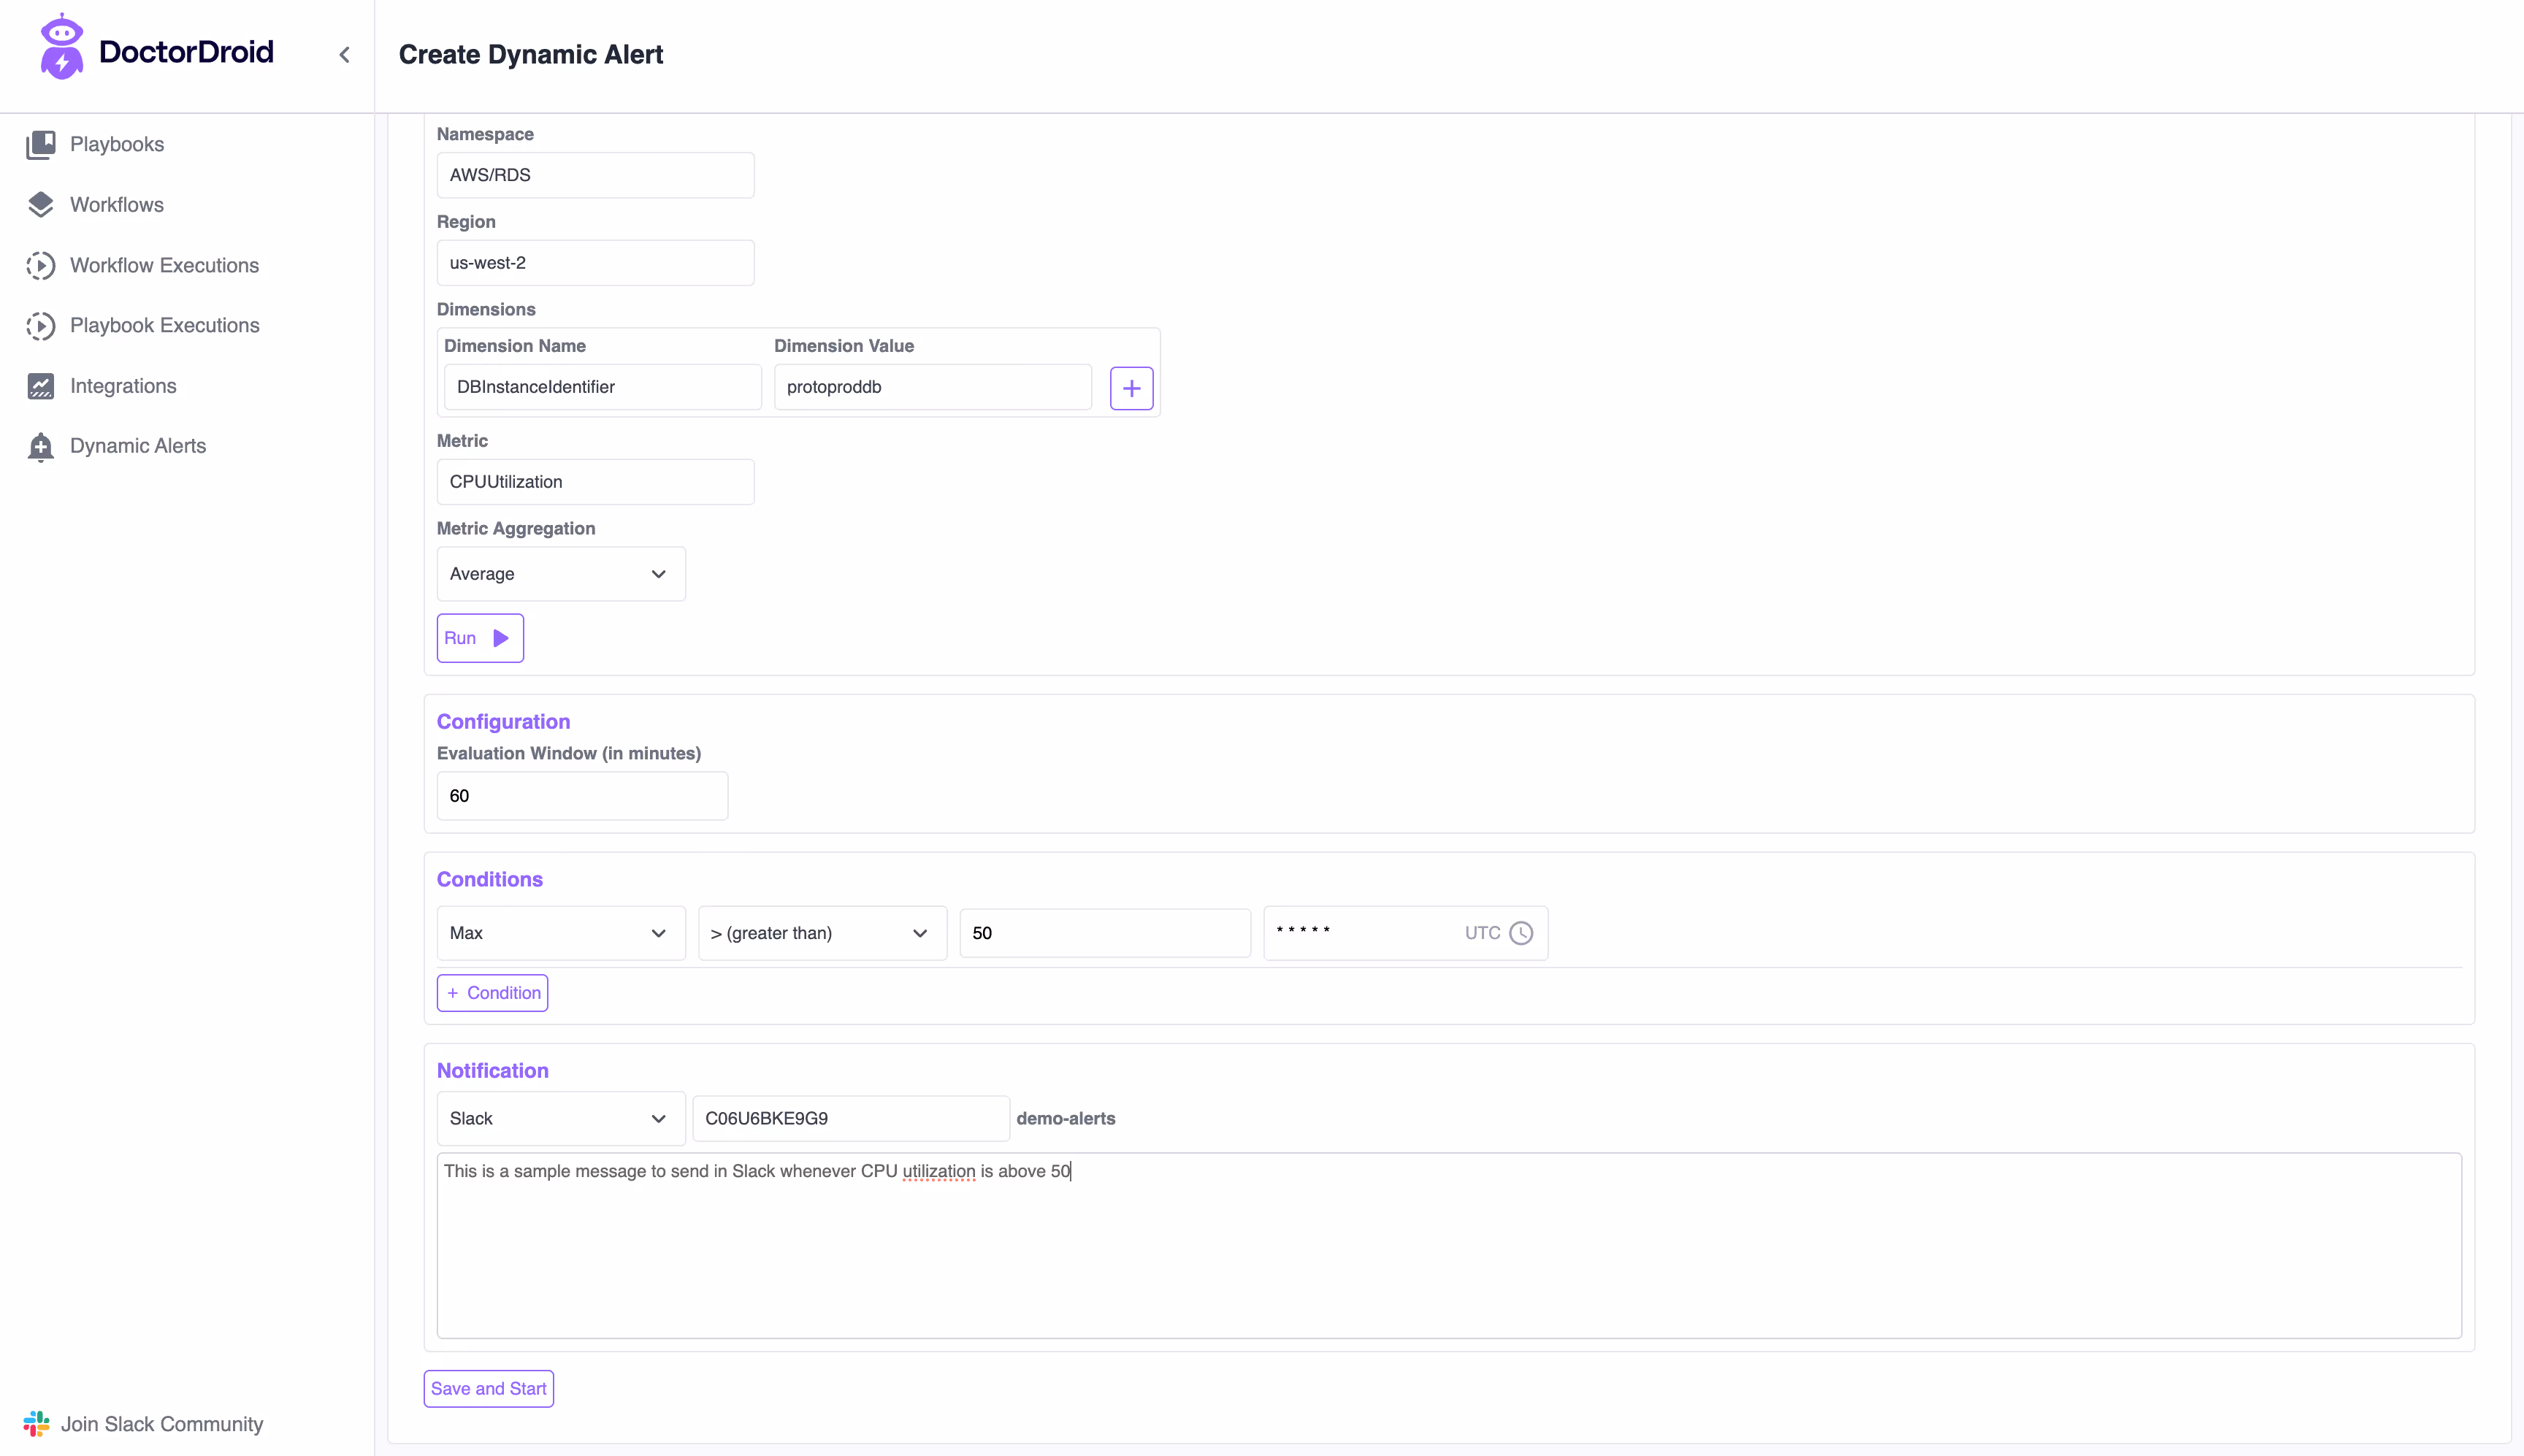
Task: Click the Evaluation Window (in minutes) label
Action: tap(568, 753)
